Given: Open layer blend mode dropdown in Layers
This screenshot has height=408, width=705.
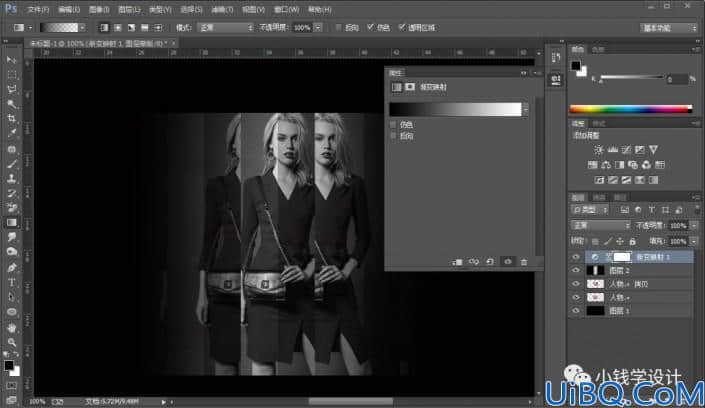Looking at the screenshot, I should click(600, 225).
